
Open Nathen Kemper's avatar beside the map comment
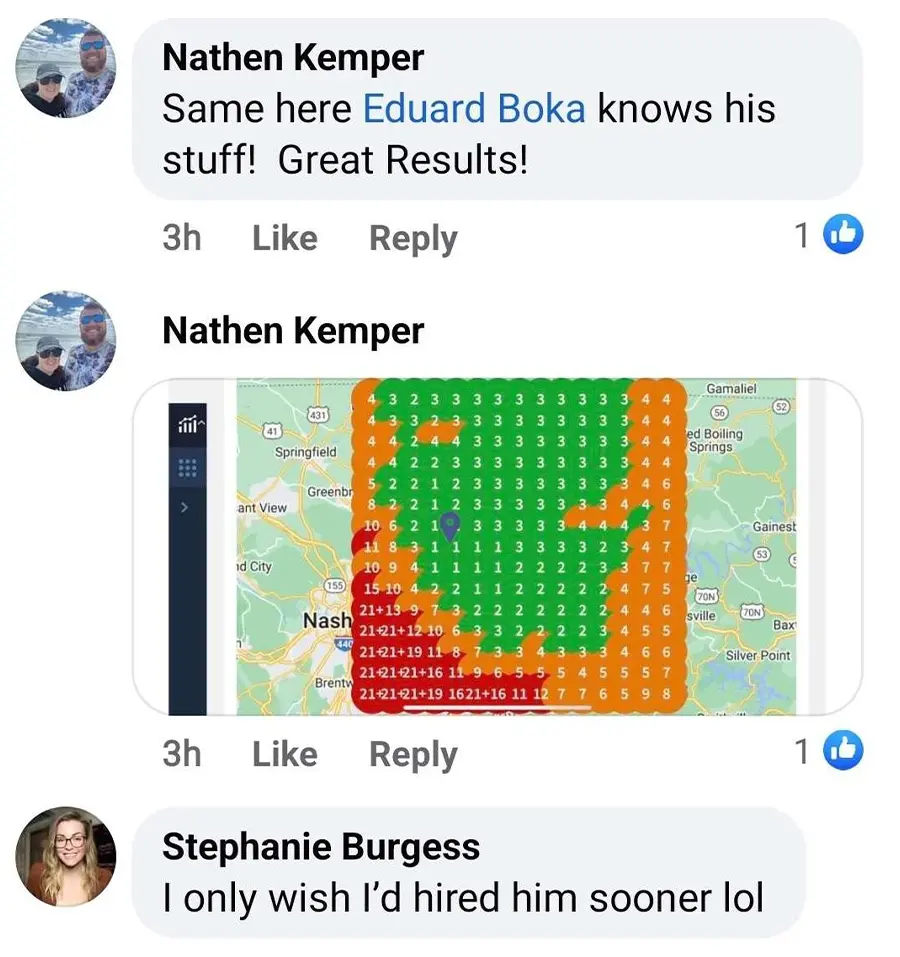[x=65, y=340]
